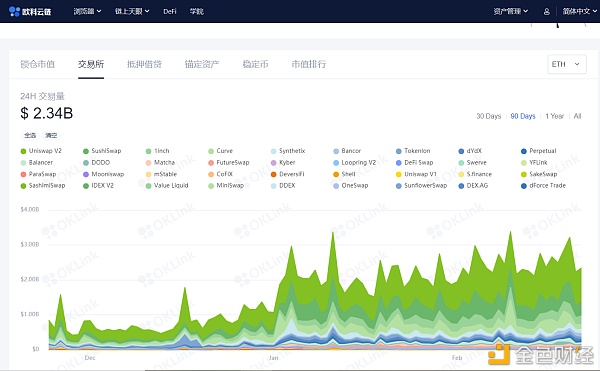Open the 简体中文 language dropdown
600x371 pixels.
[x=579, y=11]
